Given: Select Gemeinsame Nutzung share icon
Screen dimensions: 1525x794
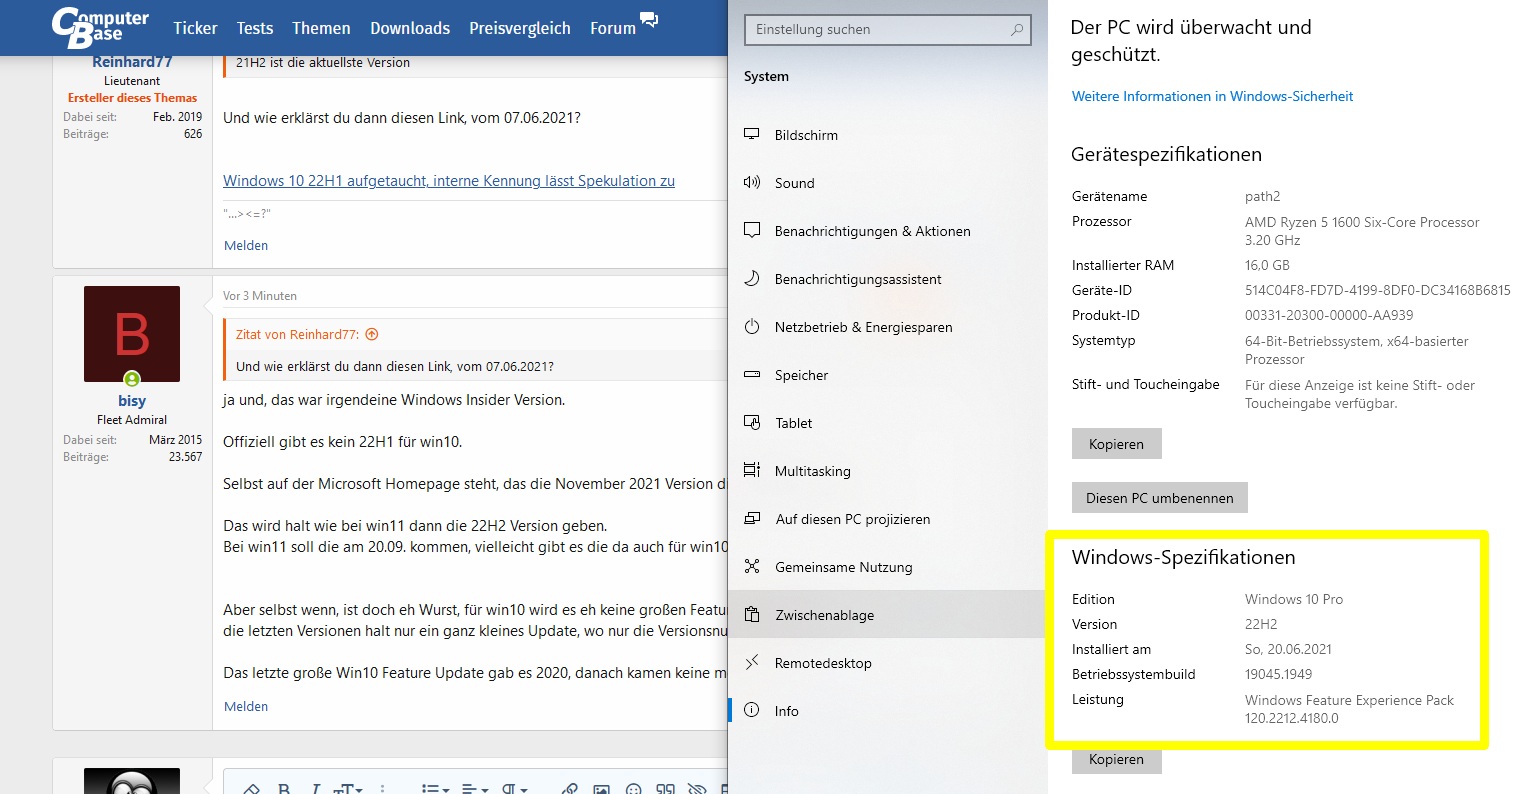Looking at the screenshot, I should [x=752, y=566].
